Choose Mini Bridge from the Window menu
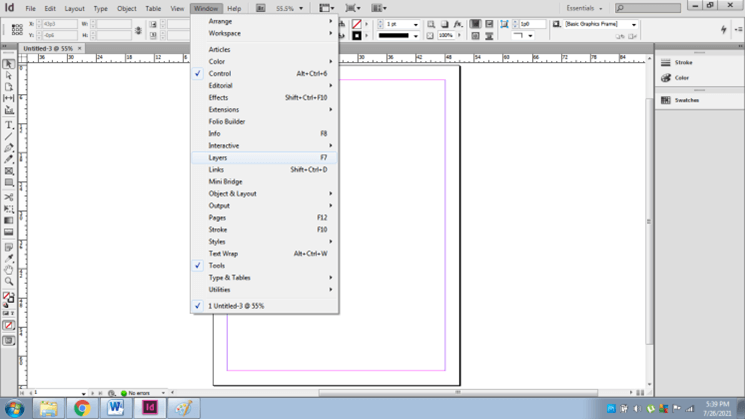Viewport: 745px width, 419px height. 265,181
